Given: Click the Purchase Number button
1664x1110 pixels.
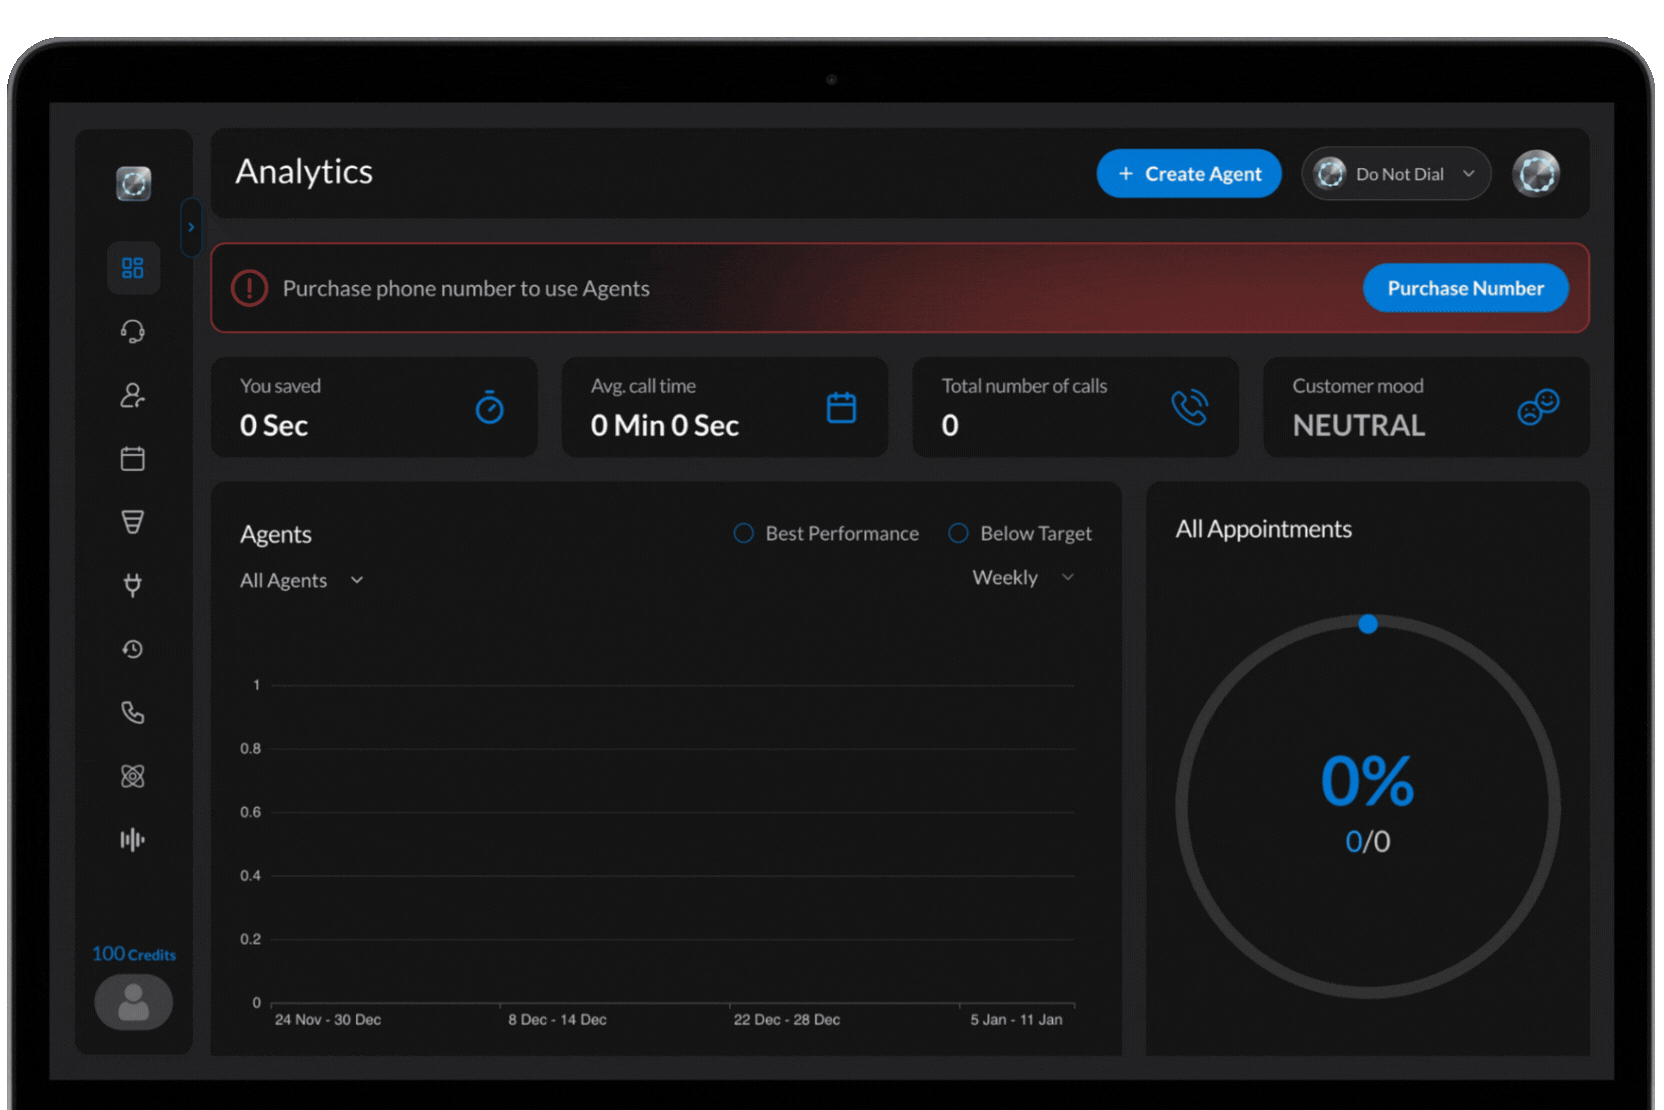Looking at the screenshot, I should 1465,289.
